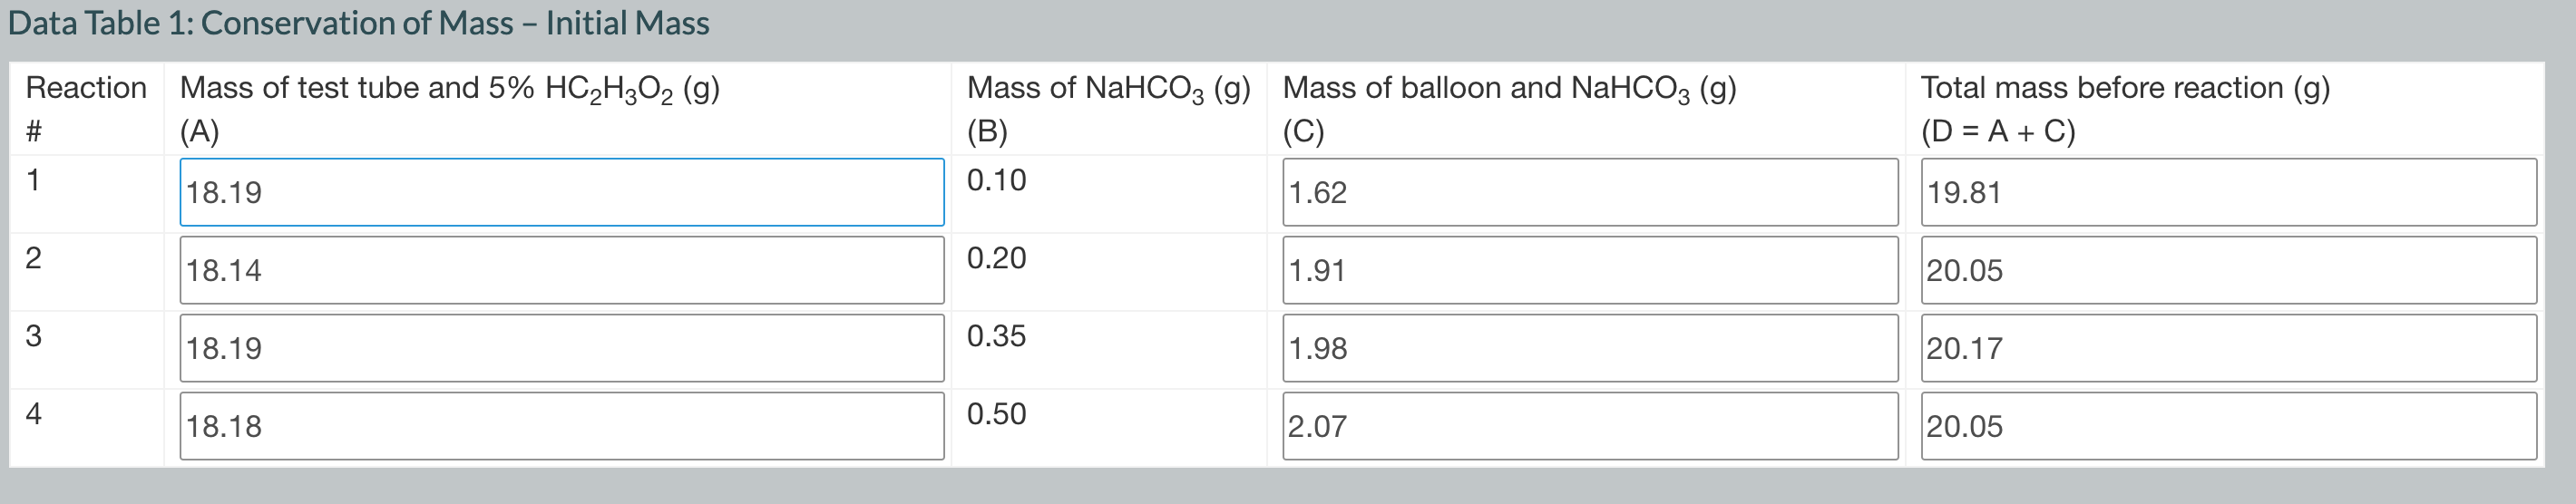Viewport: 2576px width, 504px height.
Task: Click the 0.10 NaHCO3 mass cell
Action: (996, 180)
